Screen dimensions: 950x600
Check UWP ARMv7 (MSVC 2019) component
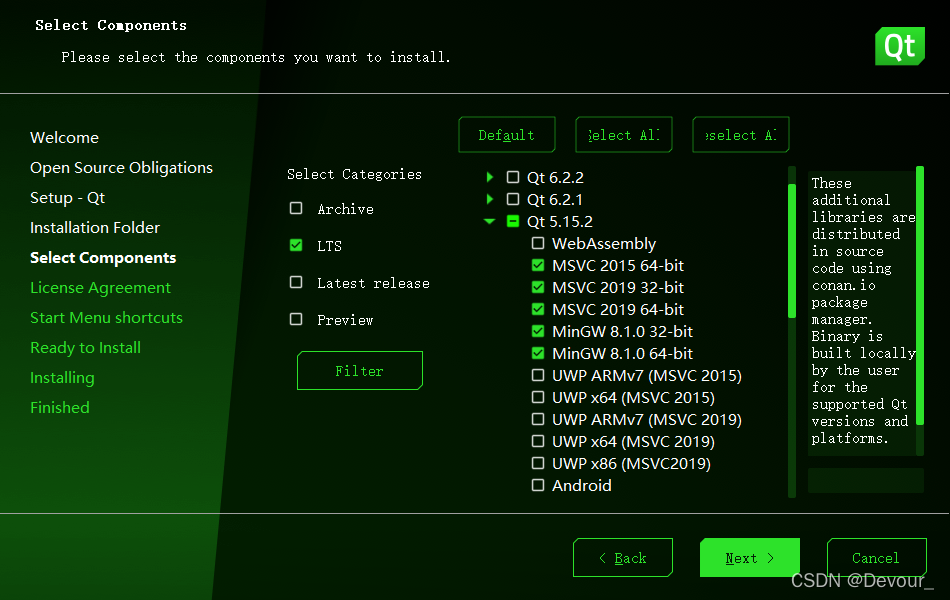click(537, 419)
